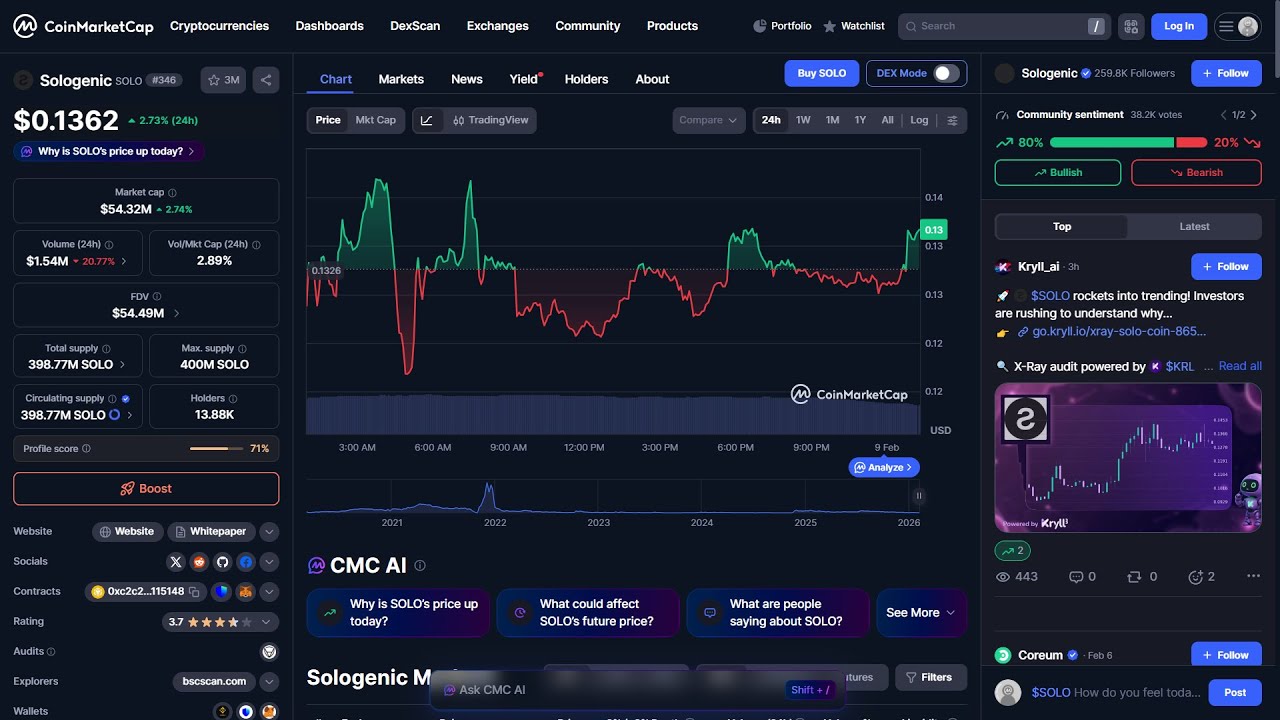The width and height of the screenshot is (1280, 720).
Task: Open the Sologenic X (Twitter) social link
Action: (x=176, y=562)
